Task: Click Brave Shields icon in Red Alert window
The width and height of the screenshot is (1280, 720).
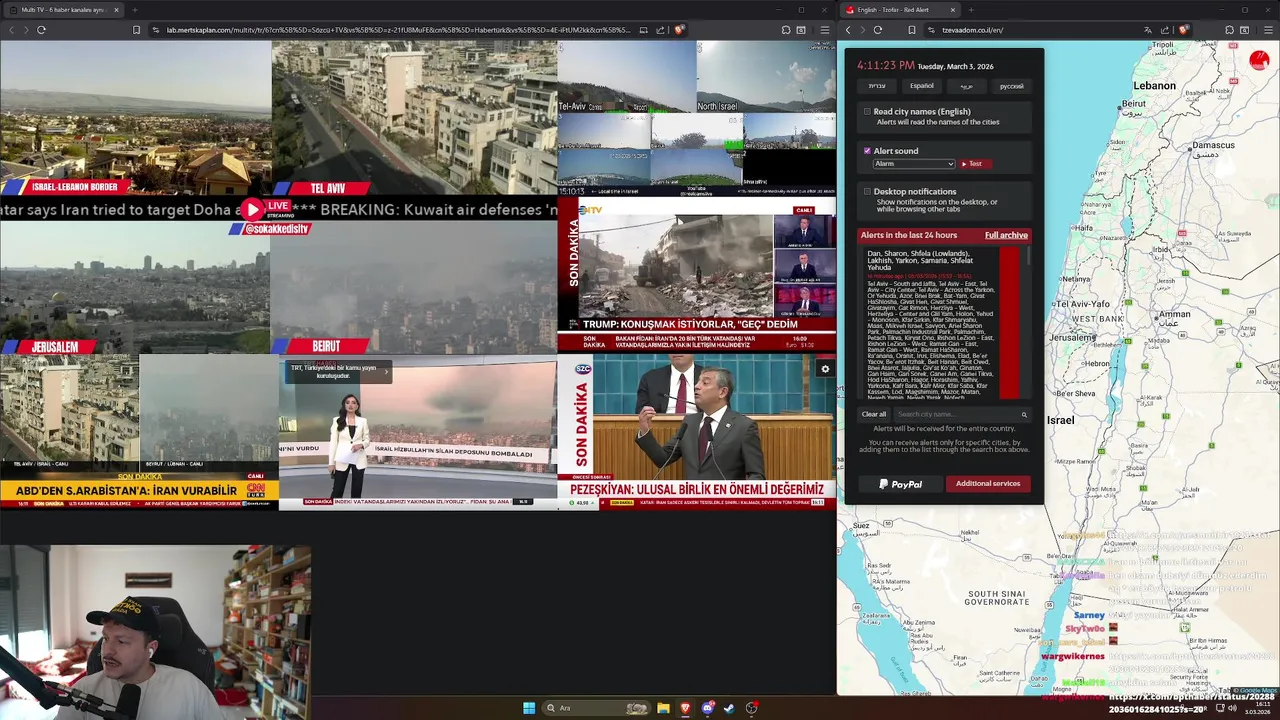Action: (x=1183, y=30)
